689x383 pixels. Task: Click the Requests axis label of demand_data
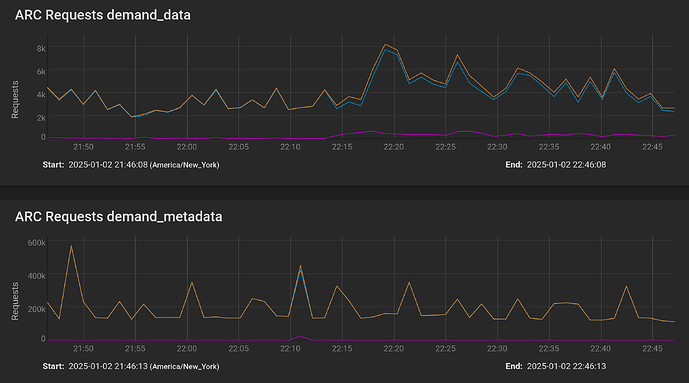click(x=15, y=99)
